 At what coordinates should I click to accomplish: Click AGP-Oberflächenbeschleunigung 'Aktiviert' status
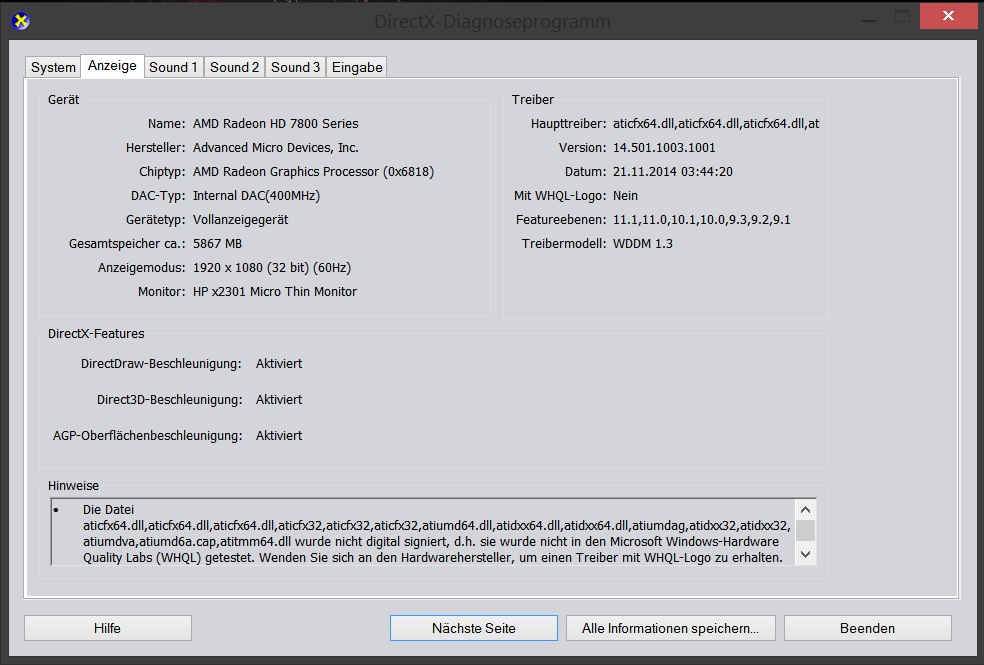click(279, 435)
